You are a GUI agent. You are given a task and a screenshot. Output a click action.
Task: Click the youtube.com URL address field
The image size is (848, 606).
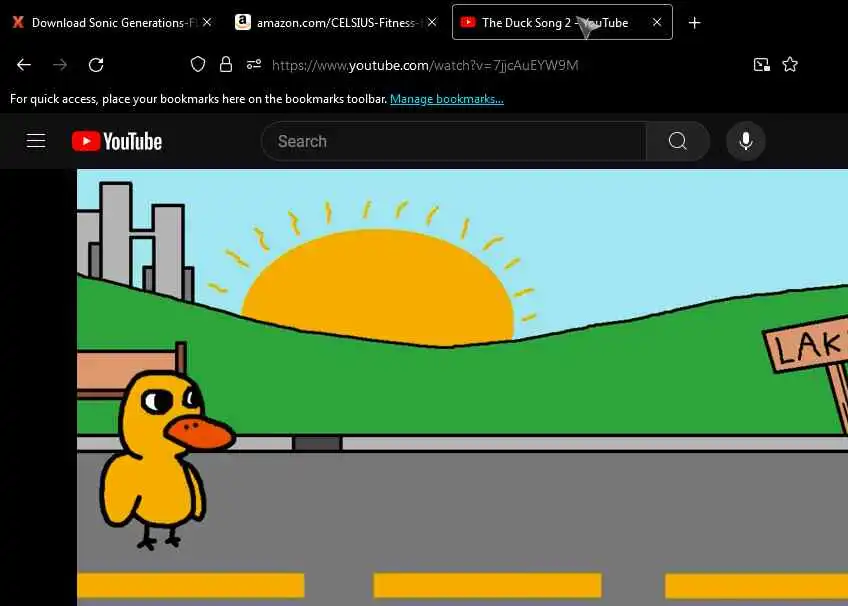click(x=425, y=65)
